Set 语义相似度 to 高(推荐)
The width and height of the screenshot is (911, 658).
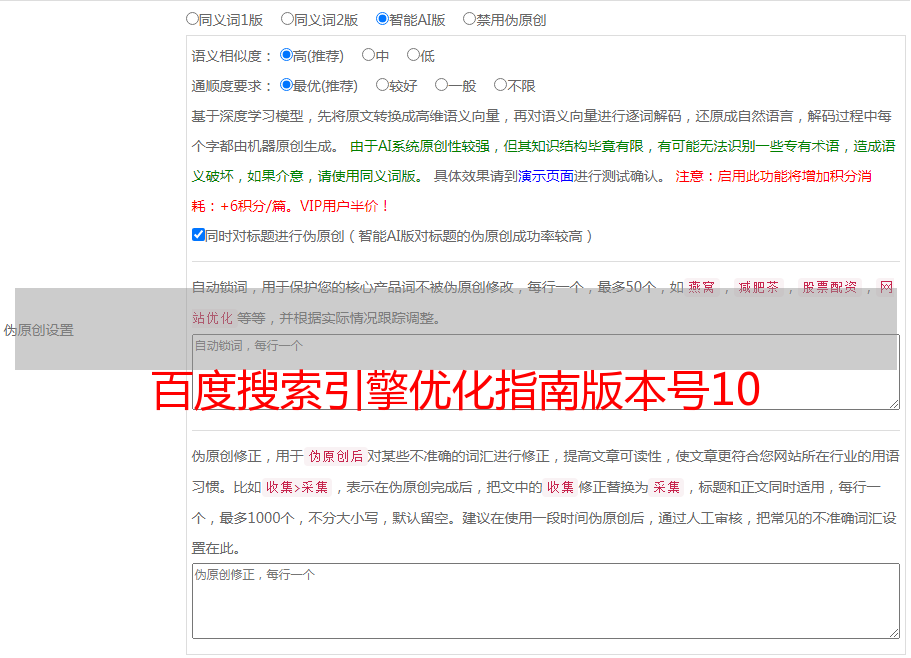pos(286,55)
